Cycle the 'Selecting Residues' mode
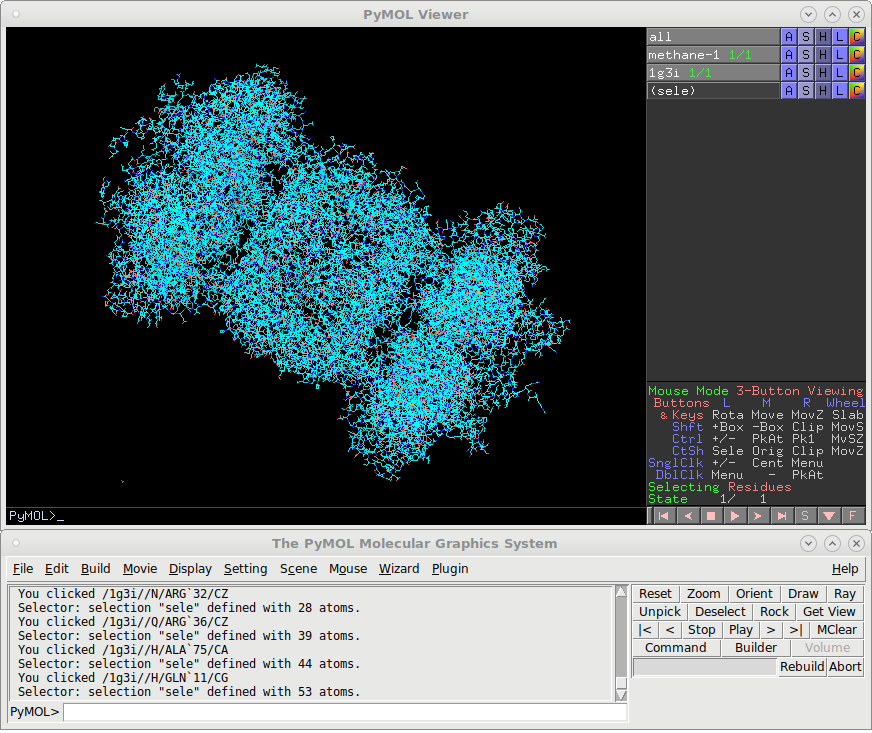 [x=720, y=487]
